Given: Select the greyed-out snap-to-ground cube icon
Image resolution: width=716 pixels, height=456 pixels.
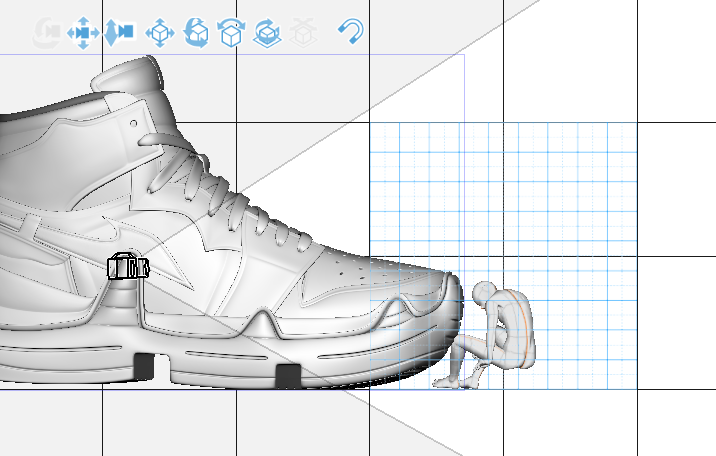Looking at the screenshot, I should click(x=303, y=33).
